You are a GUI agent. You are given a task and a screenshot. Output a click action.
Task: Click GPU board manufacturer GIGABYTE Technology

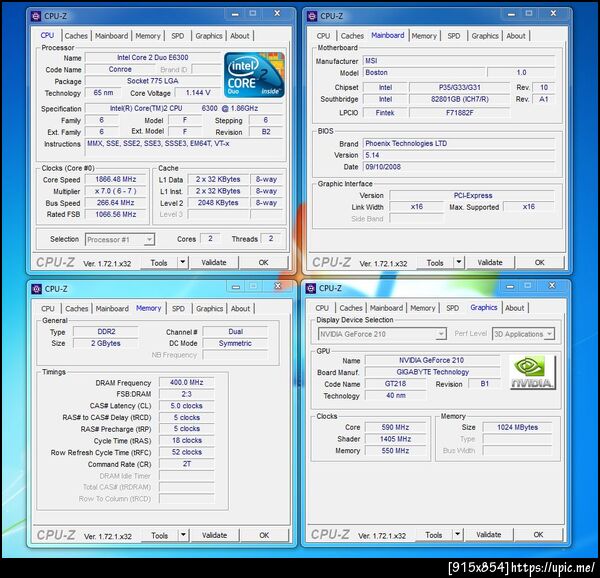tap(432, 372)
